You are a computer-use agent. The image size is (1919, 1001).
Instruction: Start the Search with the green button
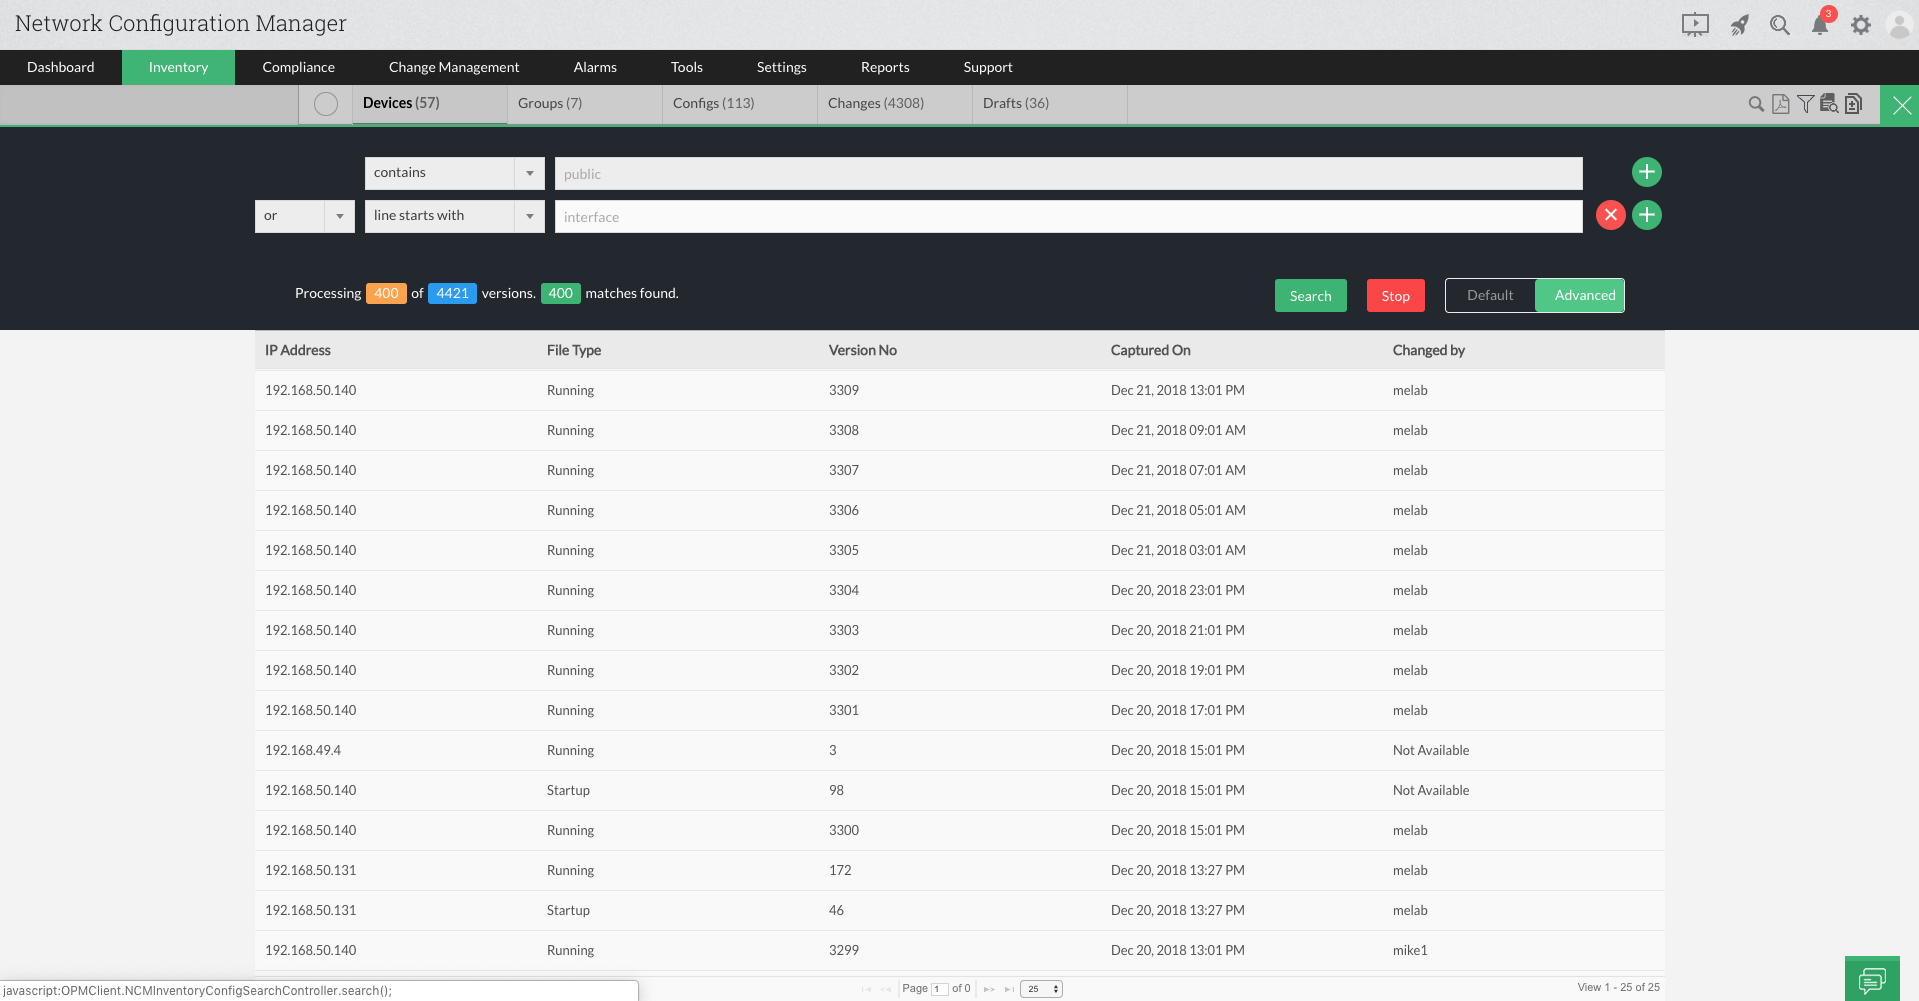click(x=1310, y=295)
